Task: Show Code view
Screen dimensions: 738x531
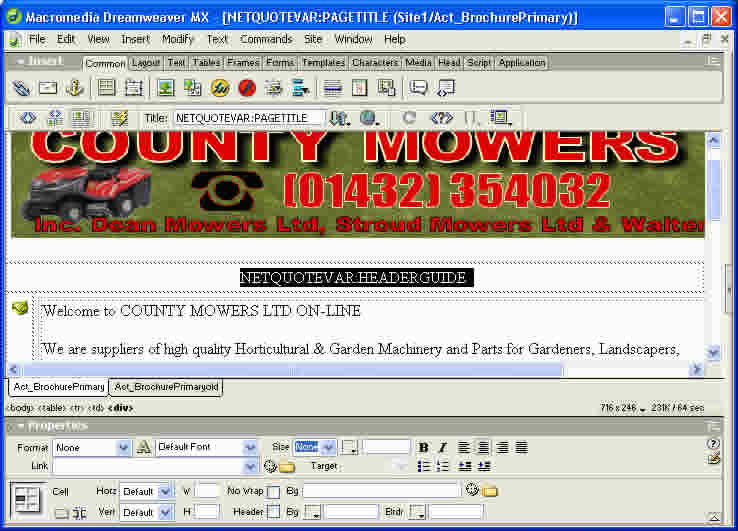Action: pos(28,118)
